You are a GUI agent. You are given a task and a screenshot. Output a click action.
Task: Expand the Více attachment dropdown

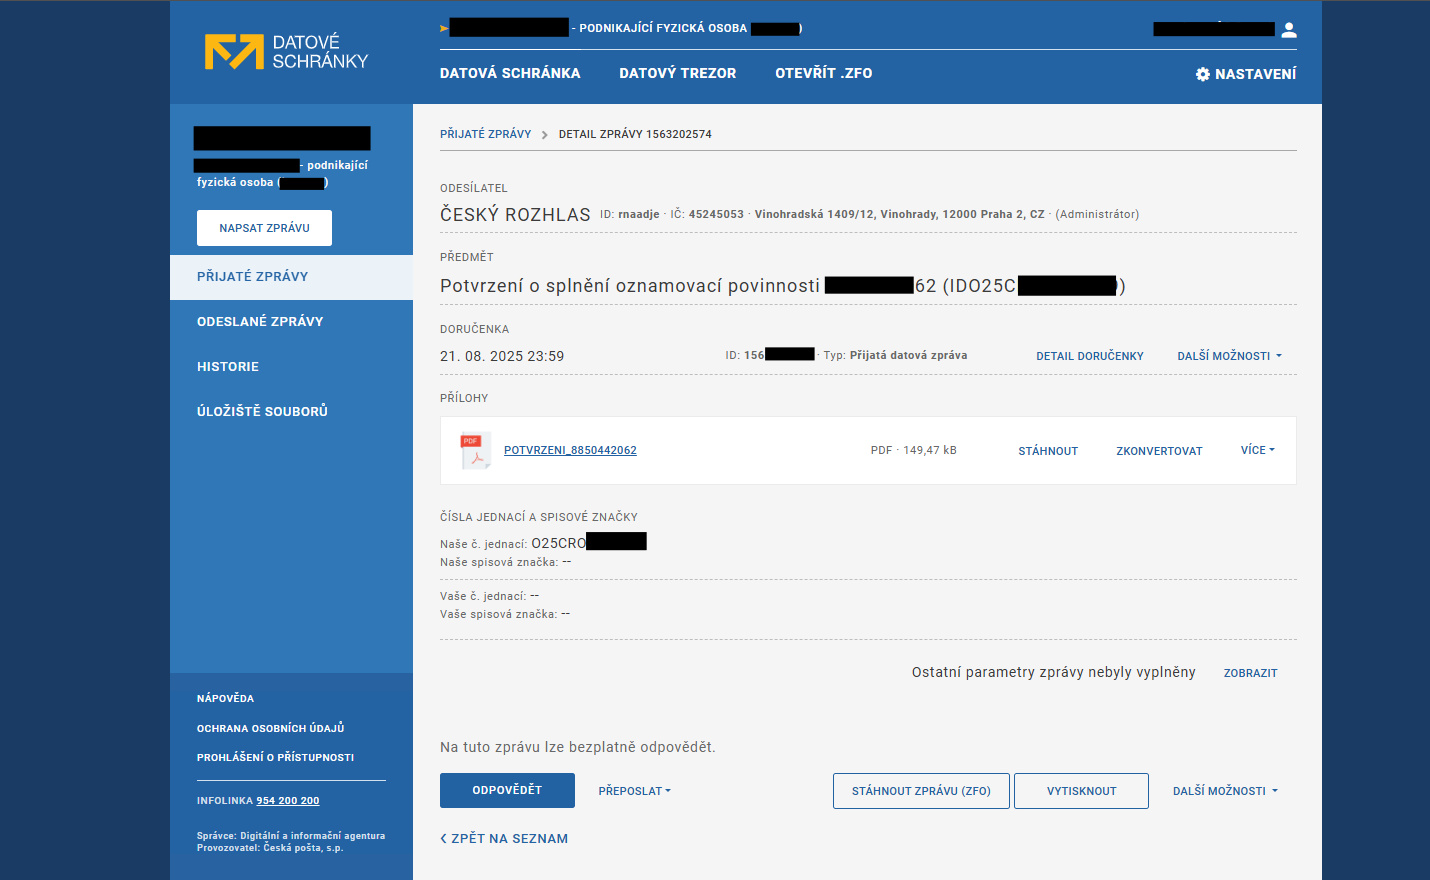pyautogui.click(x=1257, y=450)
